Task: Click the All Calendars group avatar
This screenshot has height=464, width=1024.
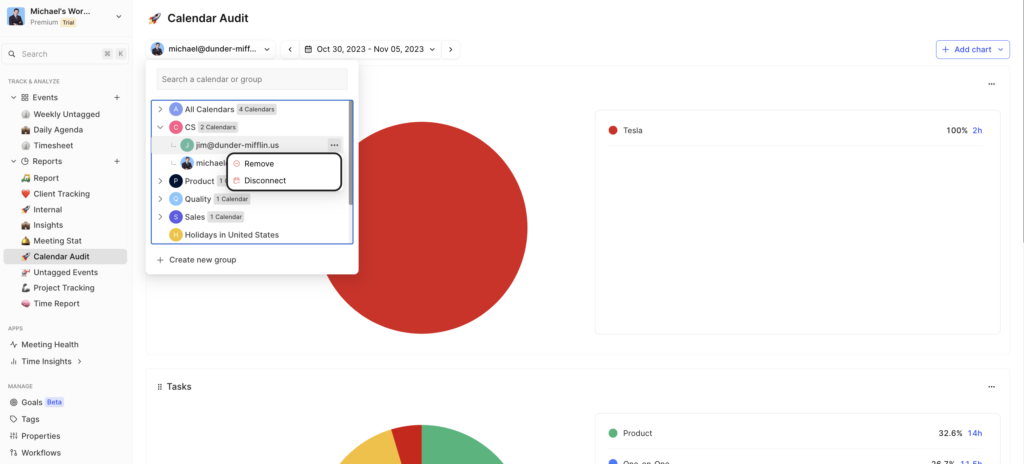Action: click(x=176, y=109)
